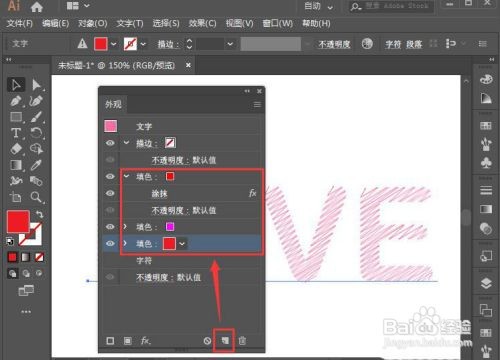500x360 pixels.
Task: Swap fill and stroke colors
Action: (x=39, y=214)
